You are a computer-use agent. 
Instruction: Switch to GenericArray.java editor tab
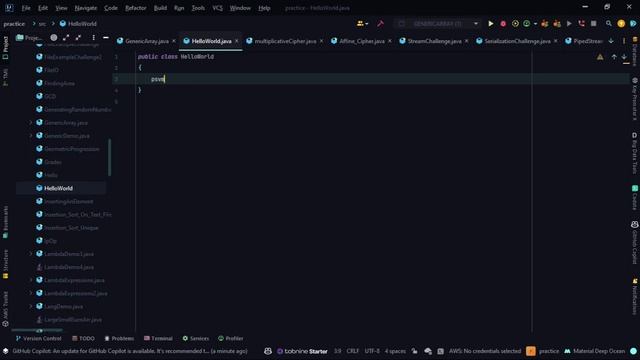tap(147, 41)
